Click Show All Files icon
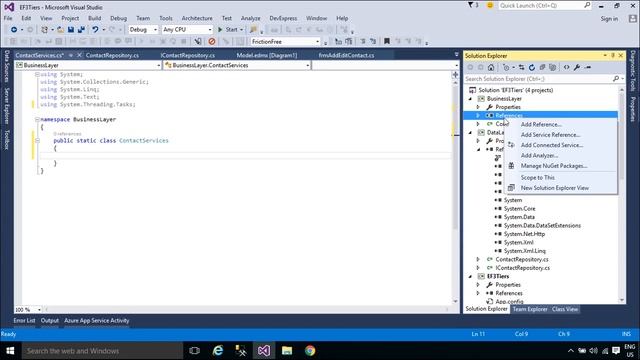This screenshot has height=360, width=640. tap(553, 67)
